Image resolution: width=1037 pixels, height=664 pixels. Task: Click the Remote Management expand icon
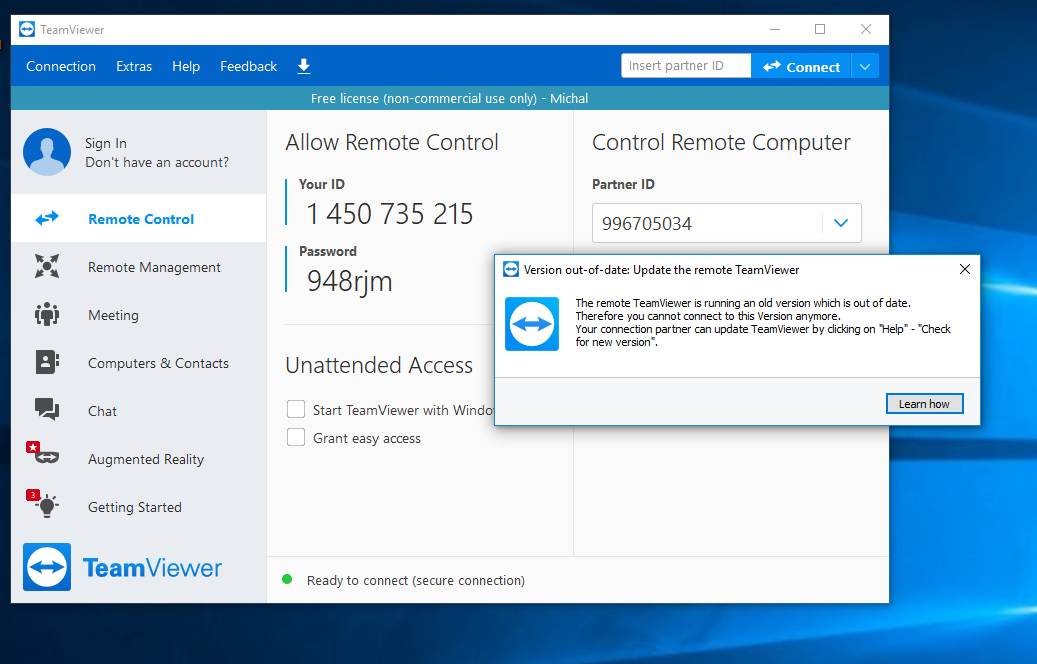click(47, 267)
